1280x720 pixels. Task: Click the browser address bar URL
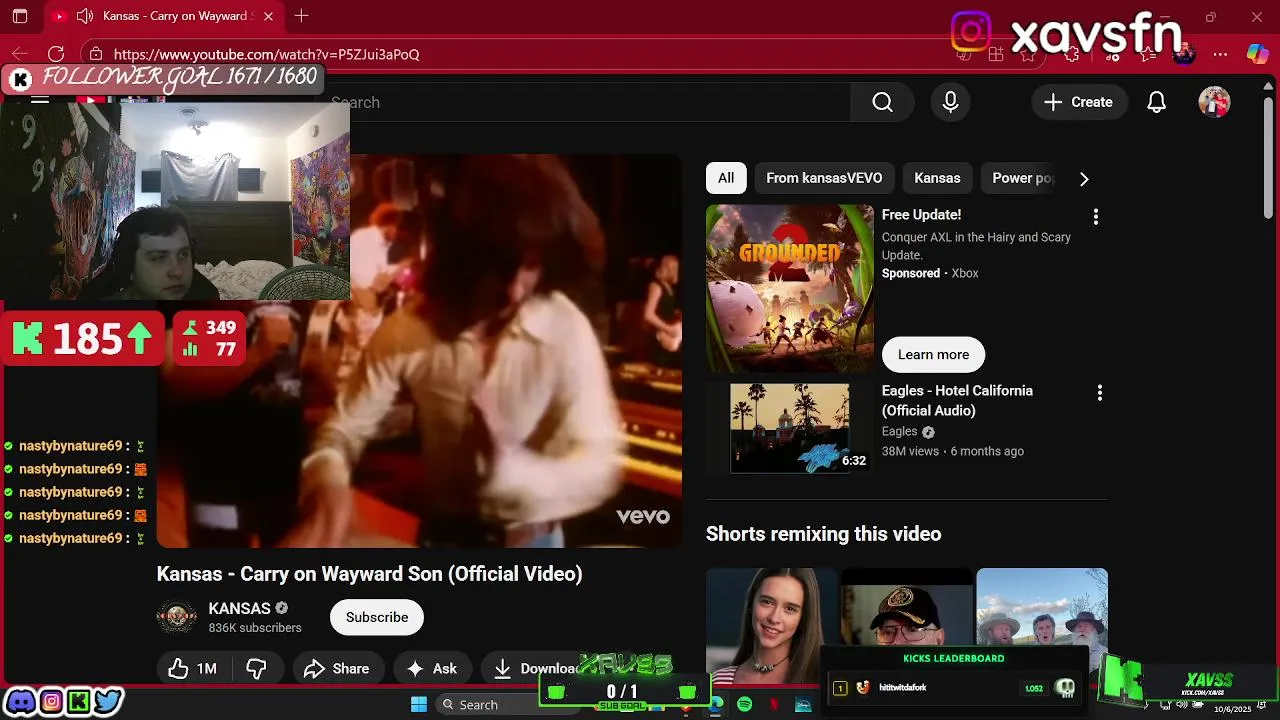tap(266, 54)
